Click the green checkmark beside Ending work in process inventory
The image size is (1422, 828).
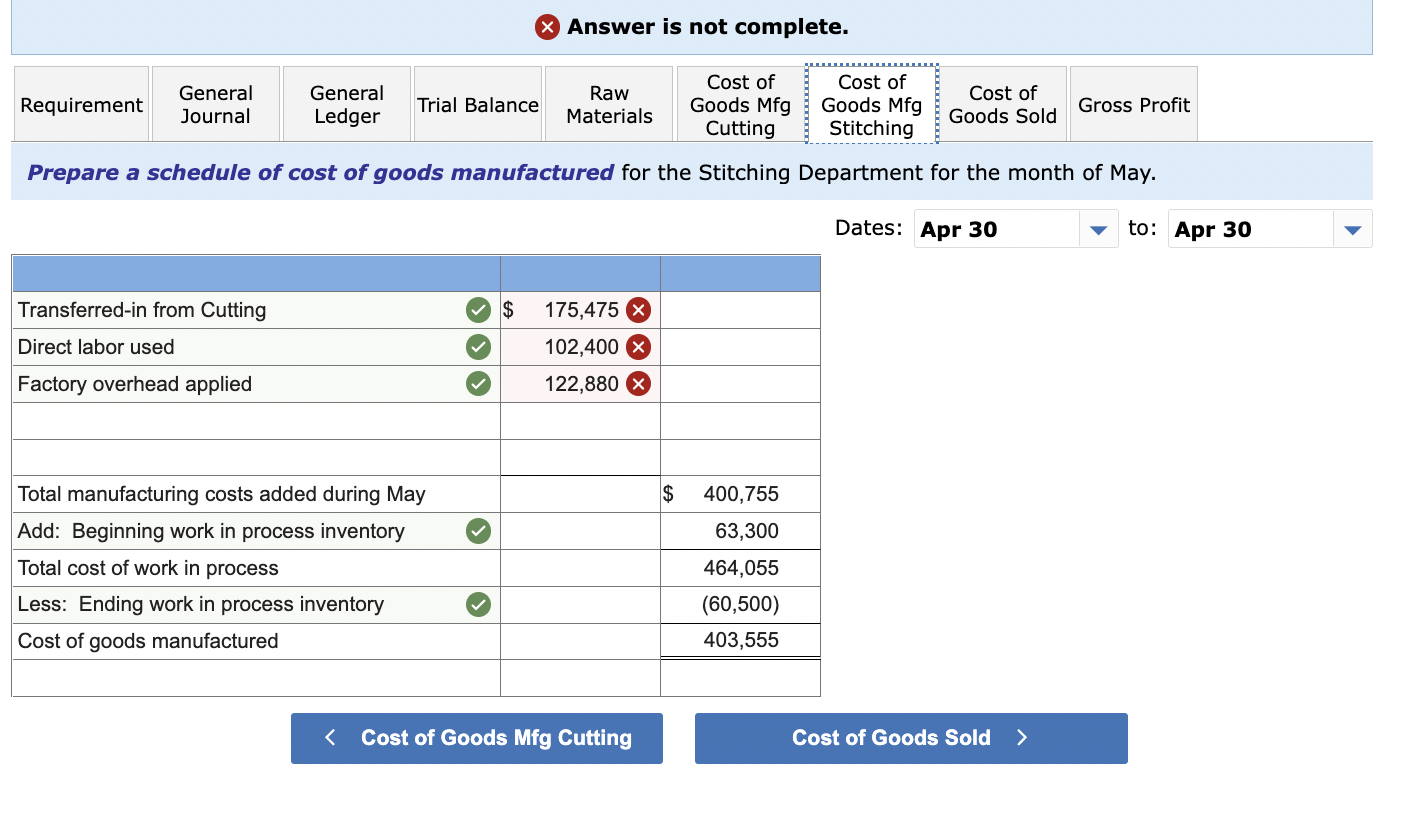click(x=478, y=604)
